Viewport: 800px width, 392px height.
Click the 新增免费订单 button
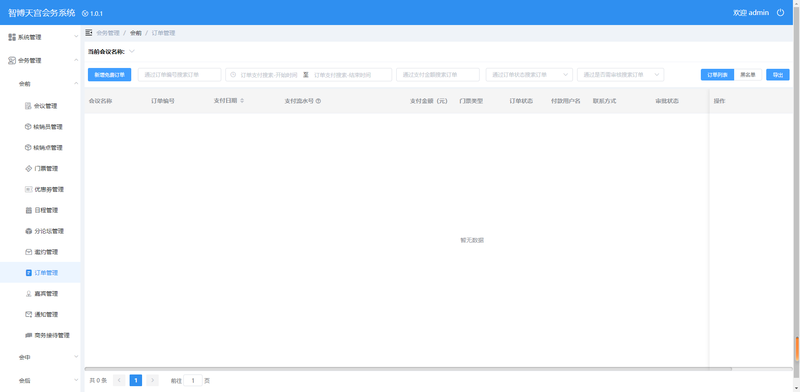pyautogui.click(x=109, y=75)
